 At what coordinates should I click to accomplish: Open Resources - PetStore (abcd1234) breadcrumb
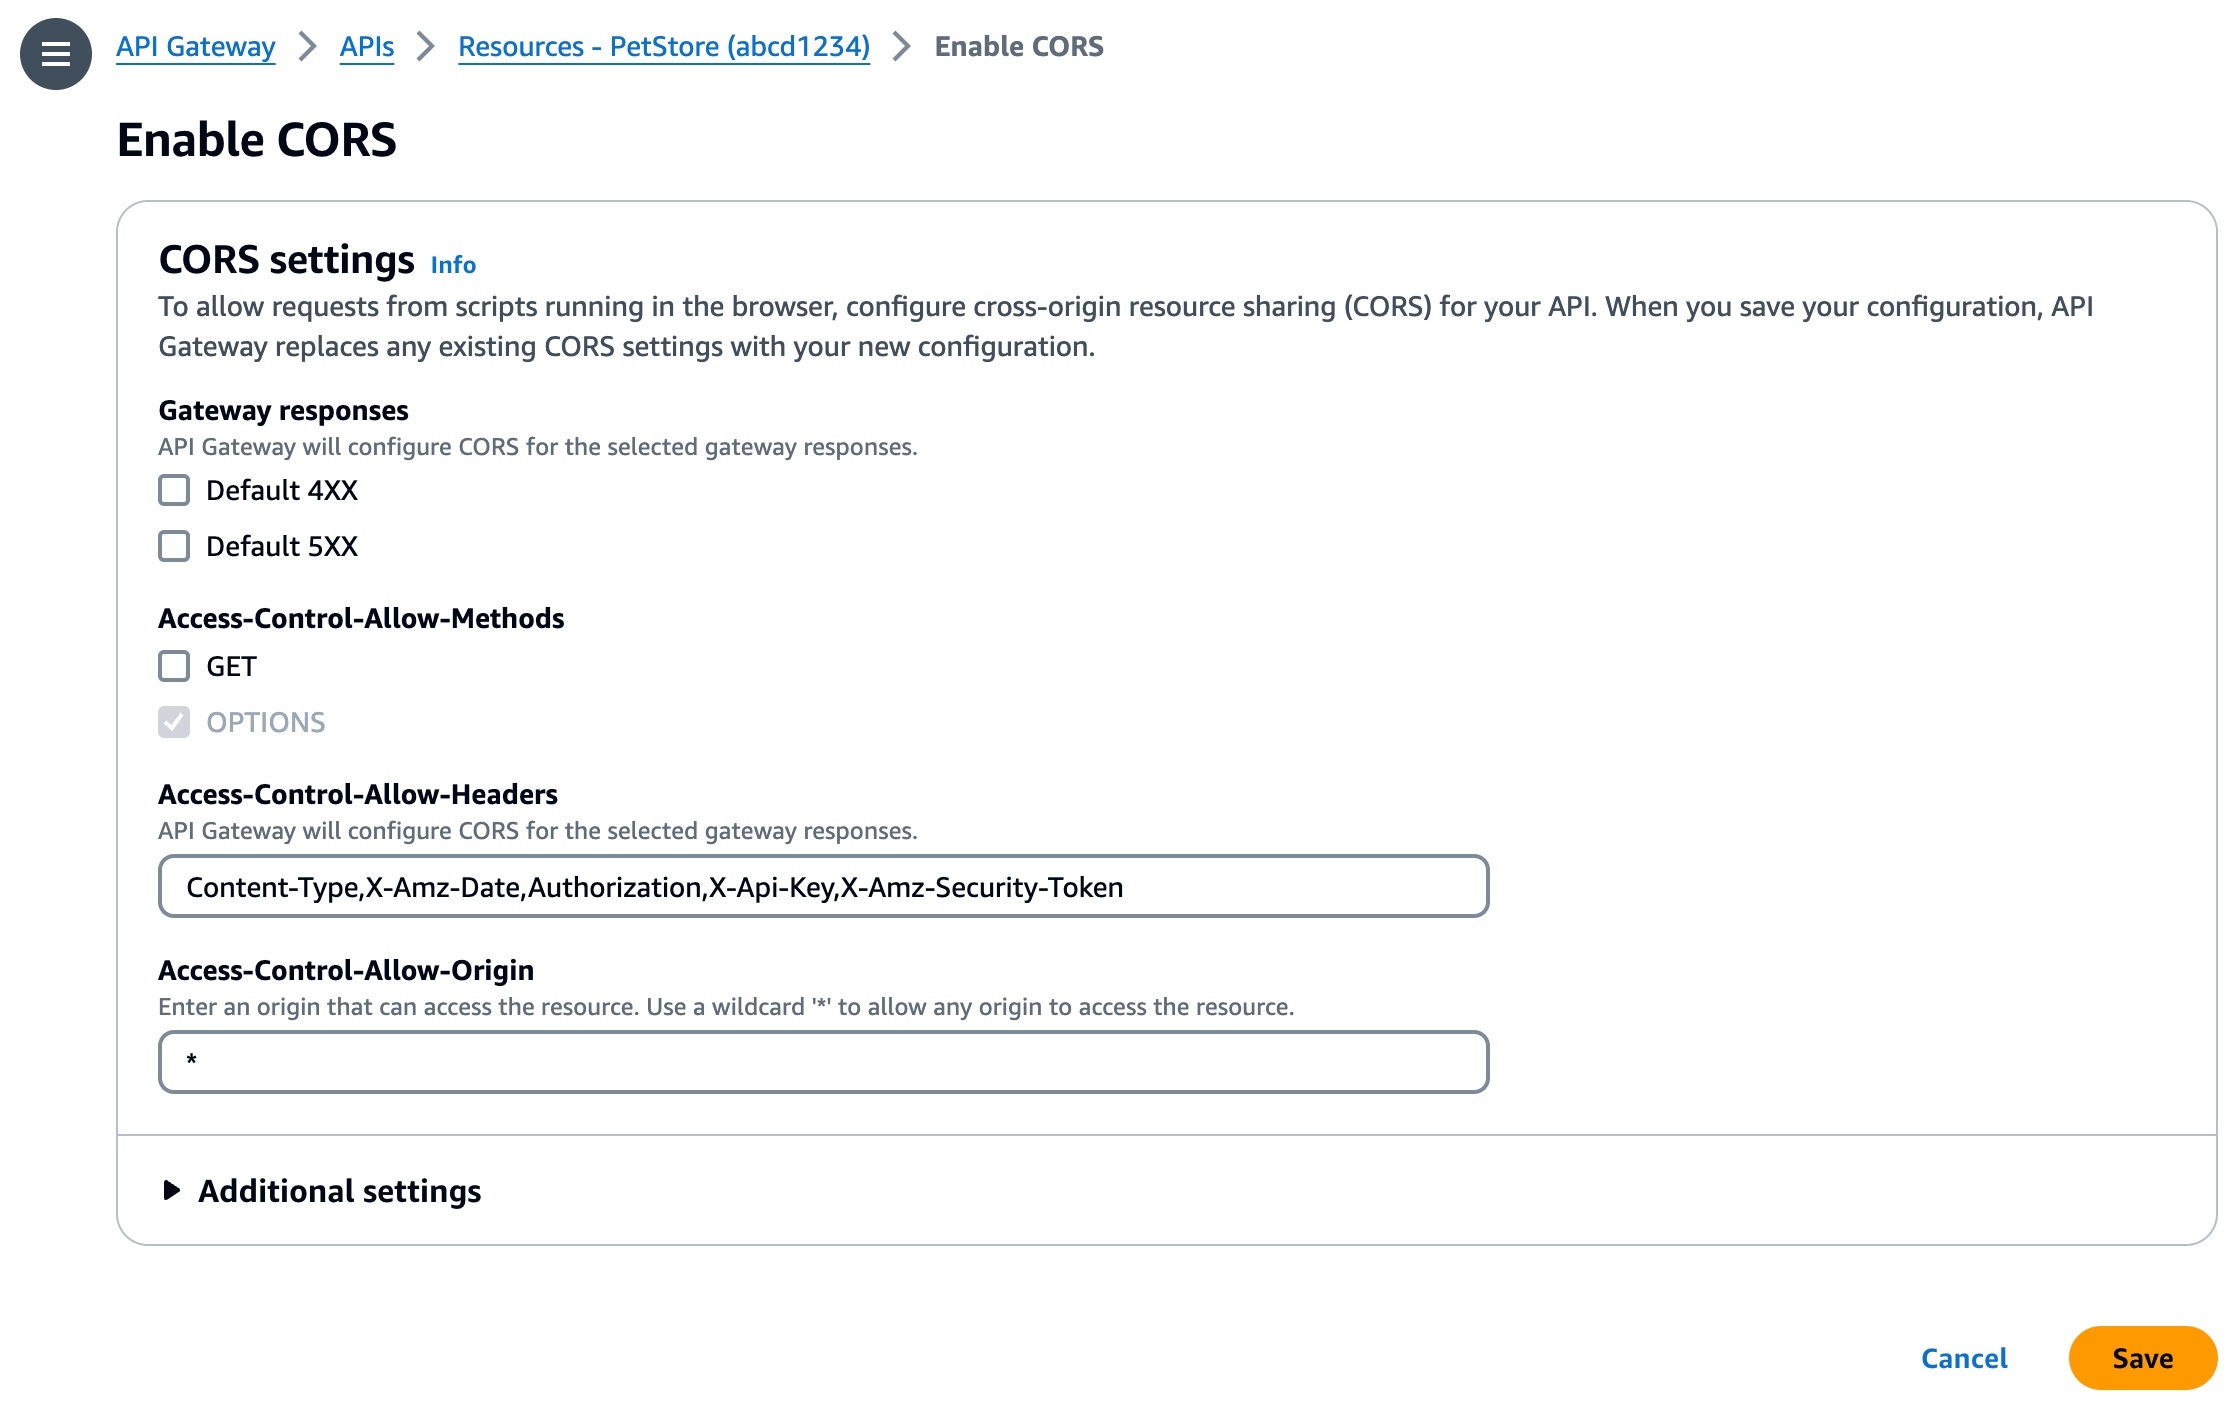(x=663, y=46)
